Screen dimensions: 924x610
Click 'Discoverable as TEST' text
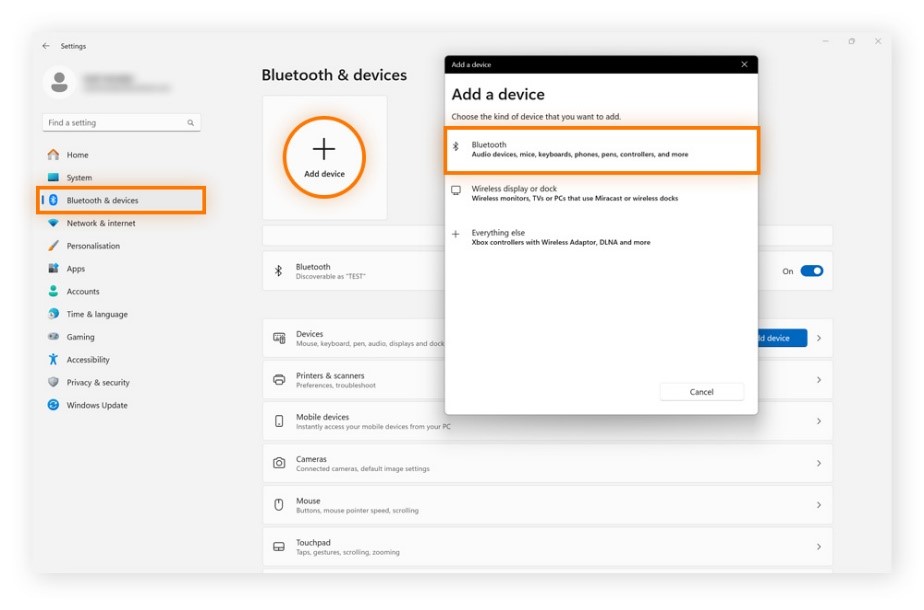pyautogui.click(x=331, y=276)
